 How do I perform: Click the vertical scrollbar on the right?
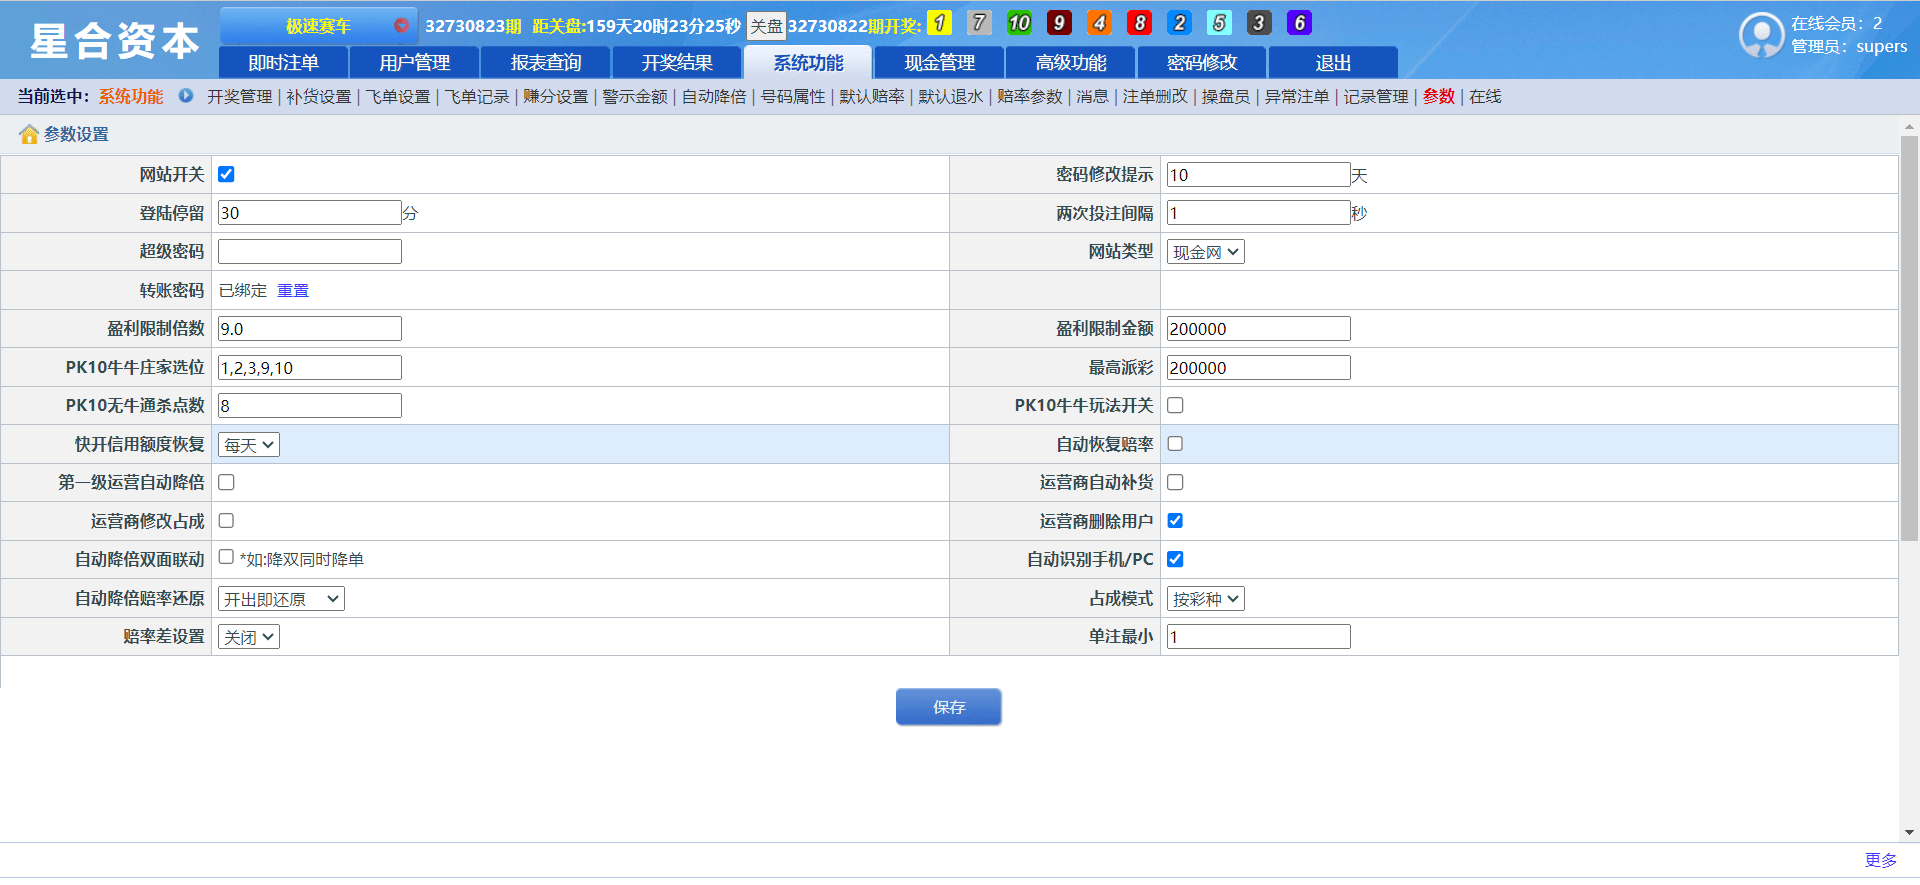(x=1909, y=338)
